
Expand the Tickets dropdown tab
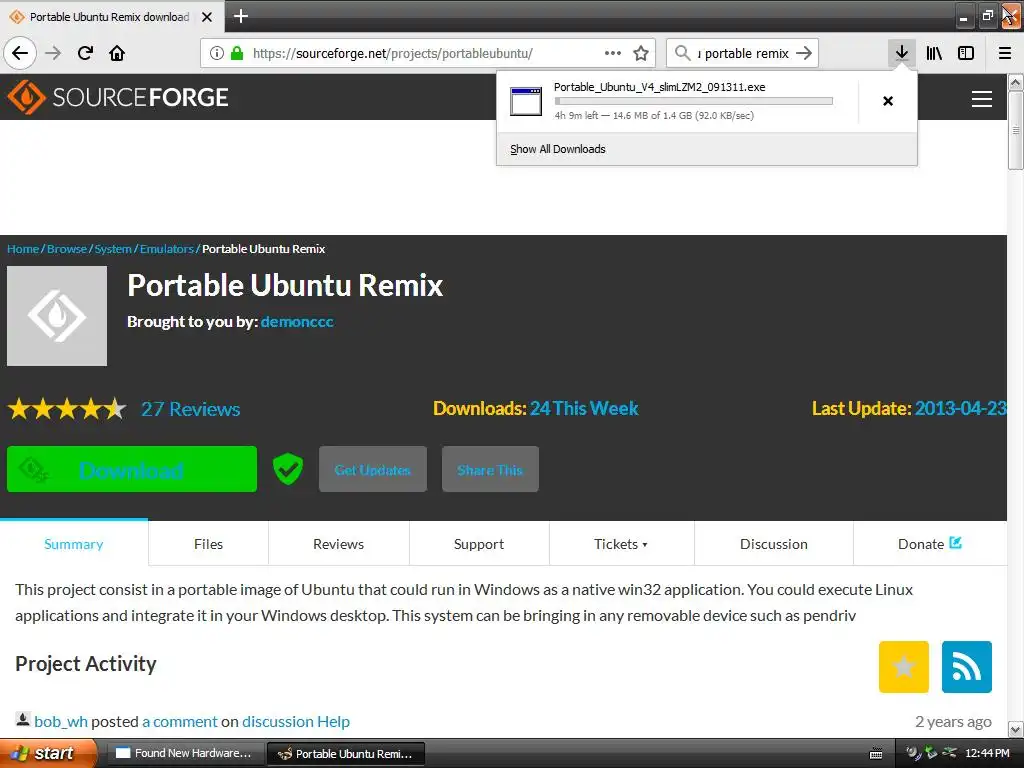(621, 544)
